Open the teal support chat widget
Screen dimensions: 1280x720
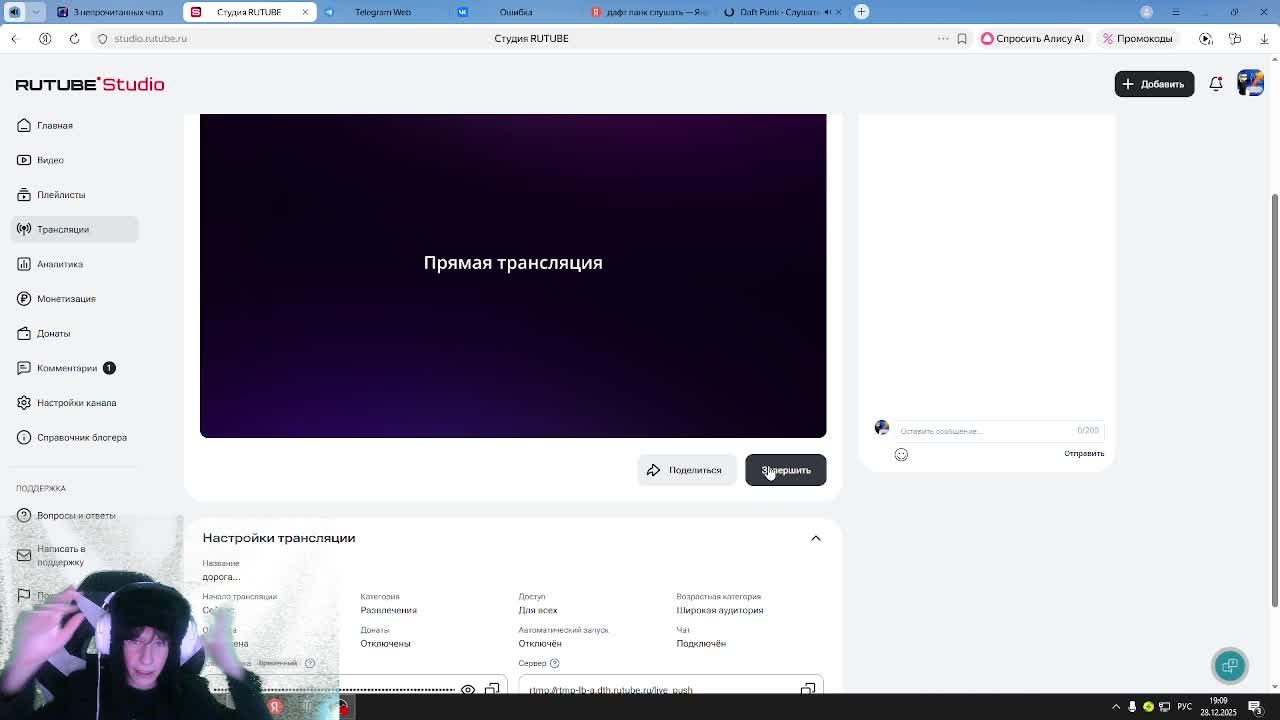pyautogui.click(x=1230, y=666)
